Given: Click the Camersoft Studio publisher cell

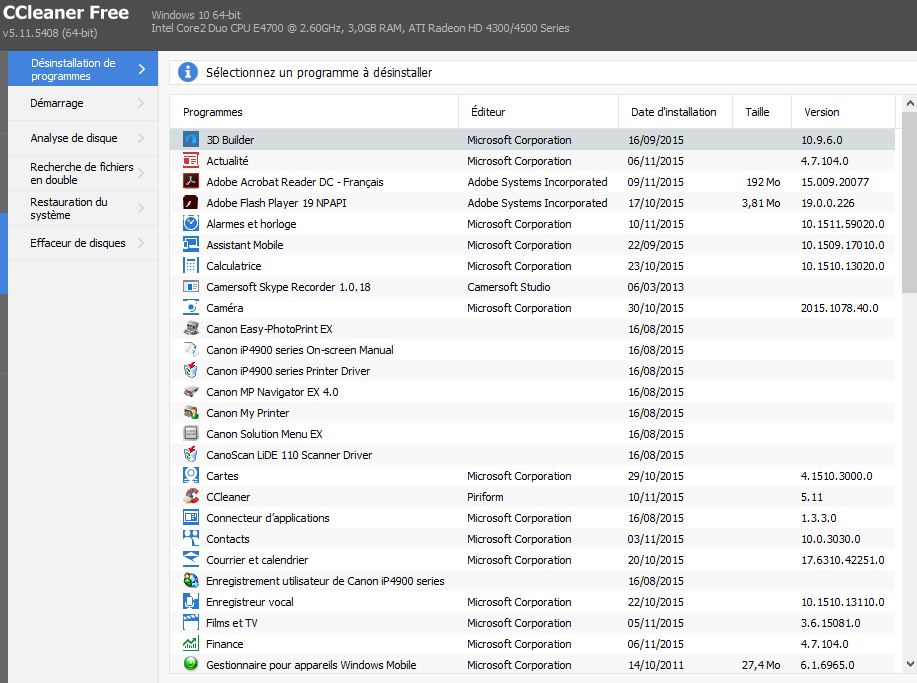Looking at the screenshot, I should pyautogui.click(x=509, y=287).
